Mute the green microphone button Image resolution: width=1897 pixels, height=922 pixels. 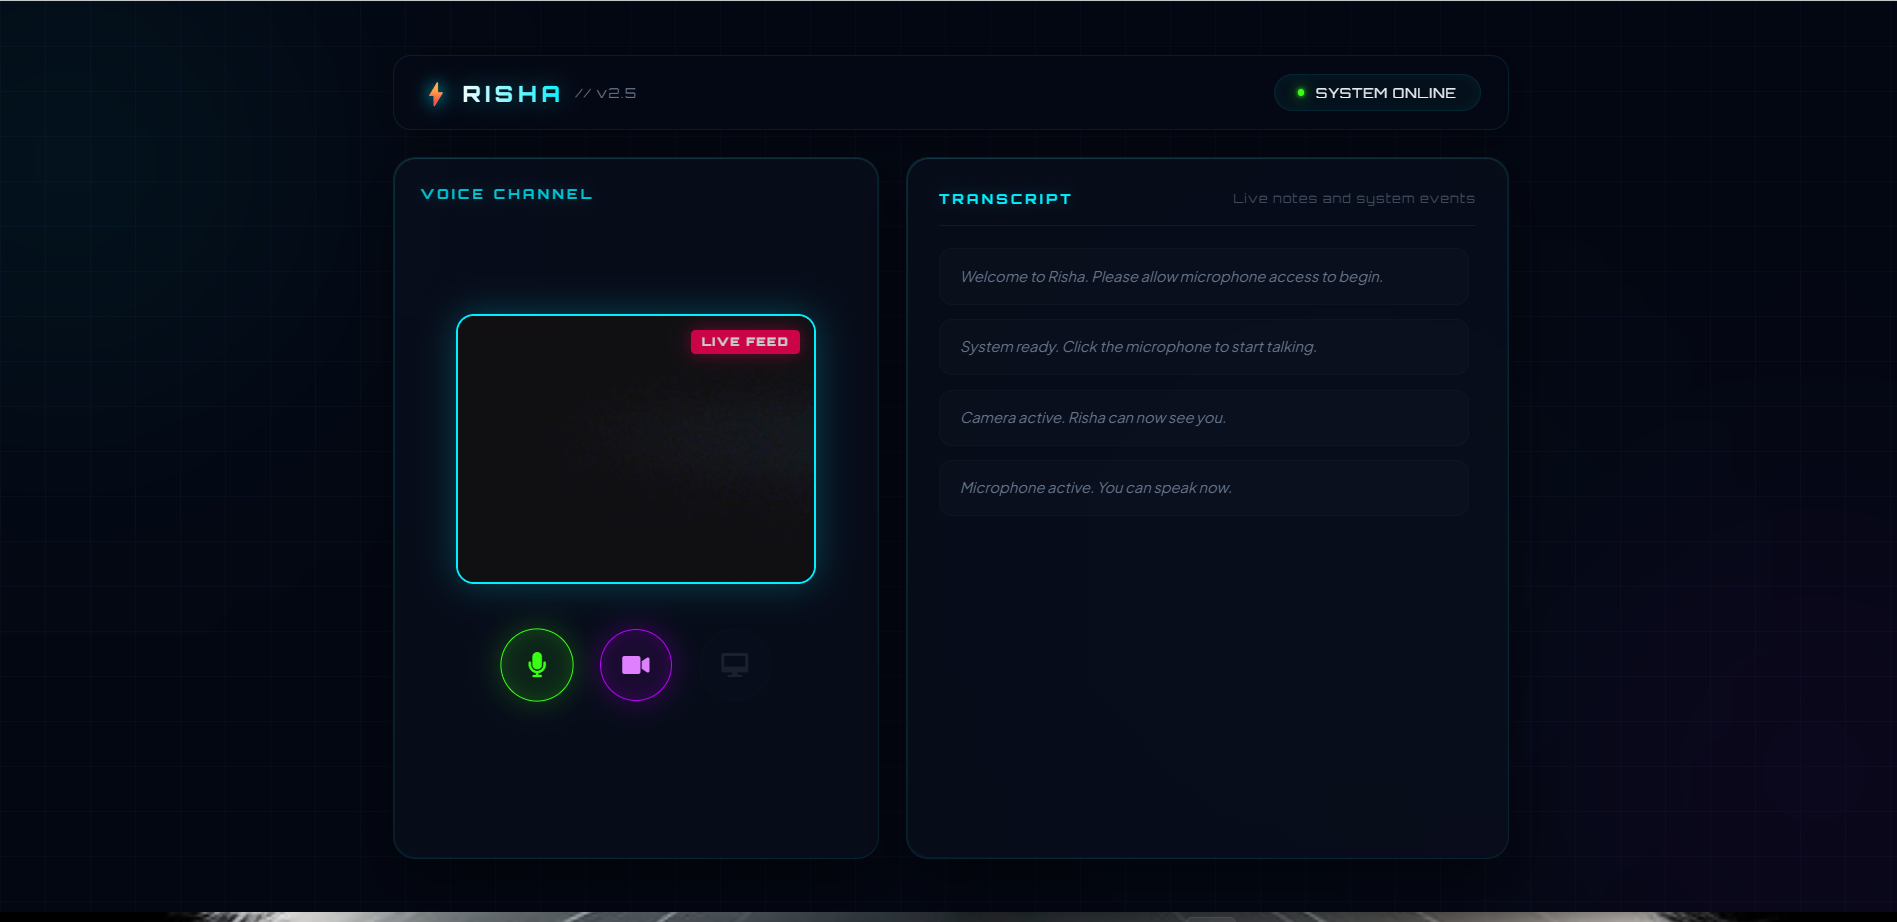point(537,665)
